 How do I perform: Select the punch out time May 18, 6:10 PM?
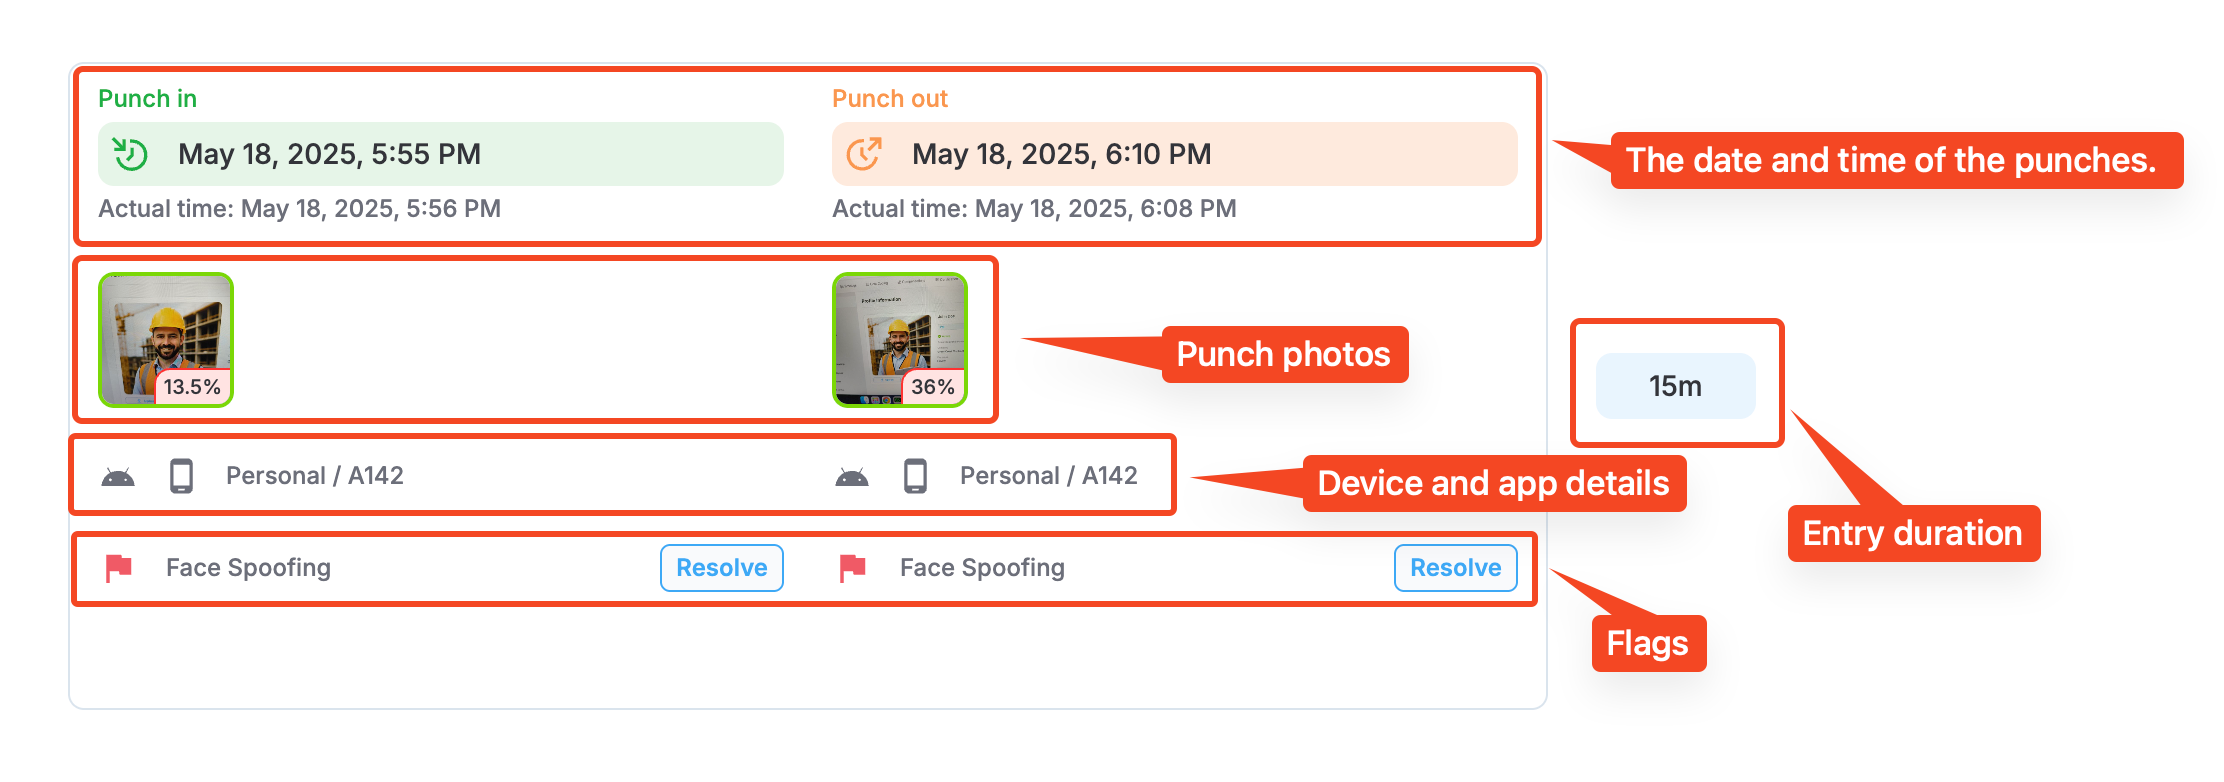click(1061, 154)
